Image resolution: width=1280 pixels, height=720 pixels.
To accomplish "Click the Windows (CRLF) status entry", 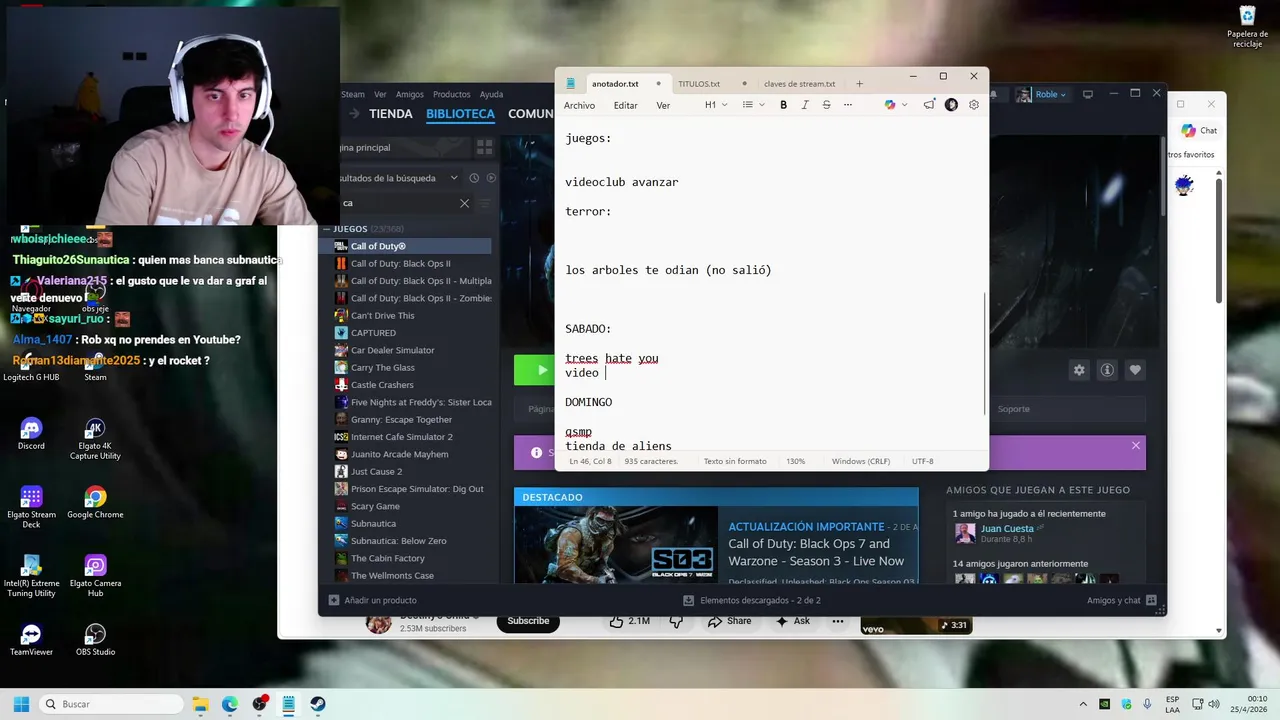I will (861, 461).
